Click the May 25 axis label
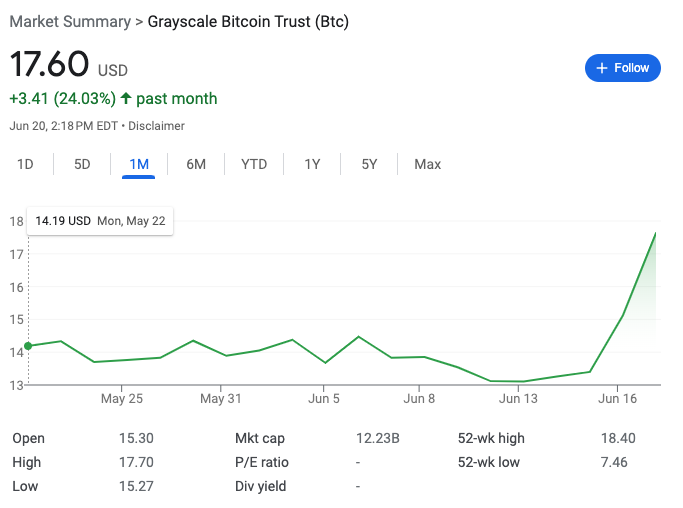The height and width of the screenshot is (508, 683). click(x=122, y=399)
